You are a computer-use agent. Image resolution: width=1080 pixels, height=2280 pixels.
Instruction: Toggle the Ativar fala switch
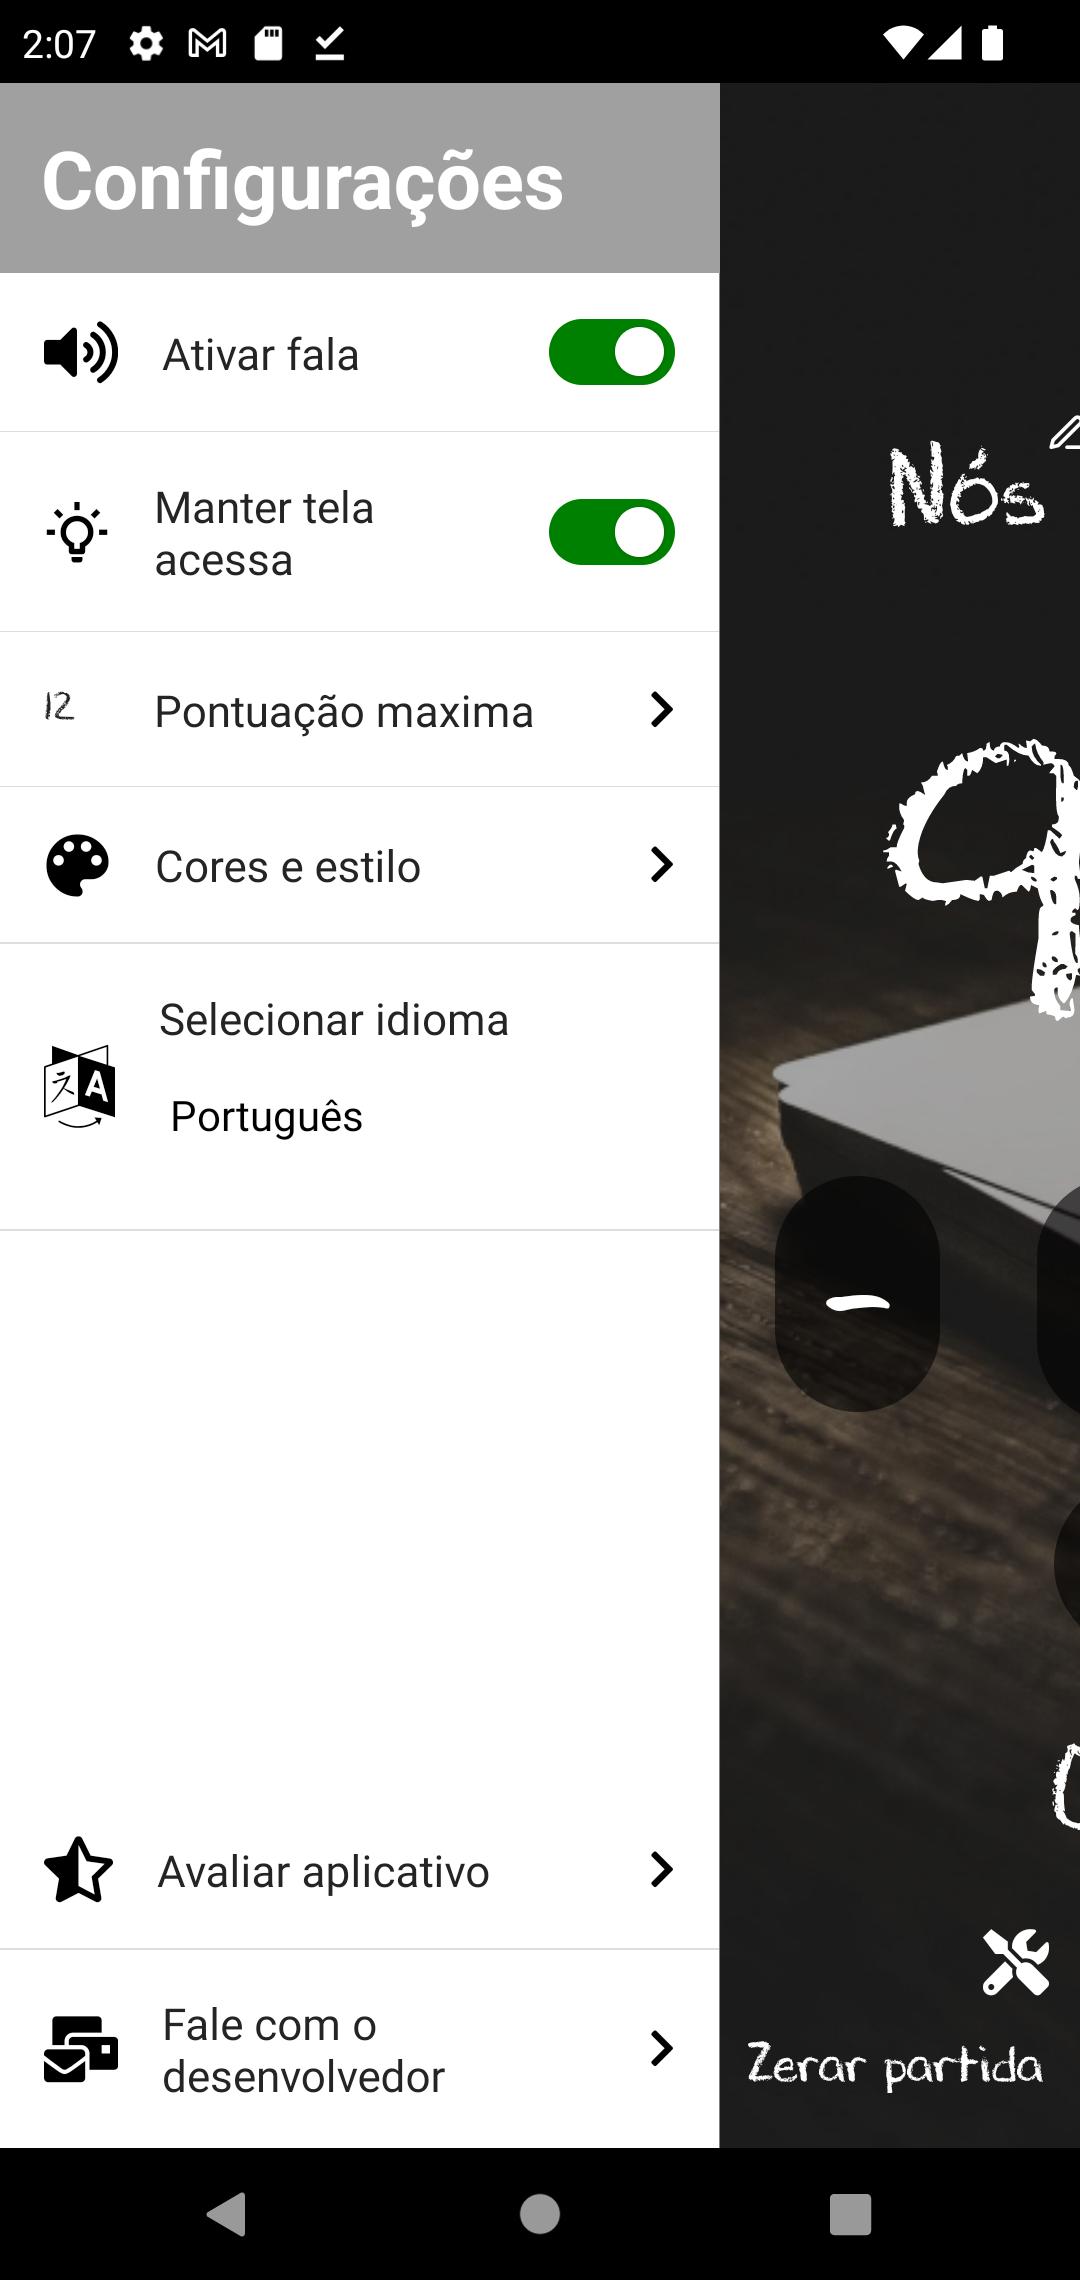[x=612, y=352]
